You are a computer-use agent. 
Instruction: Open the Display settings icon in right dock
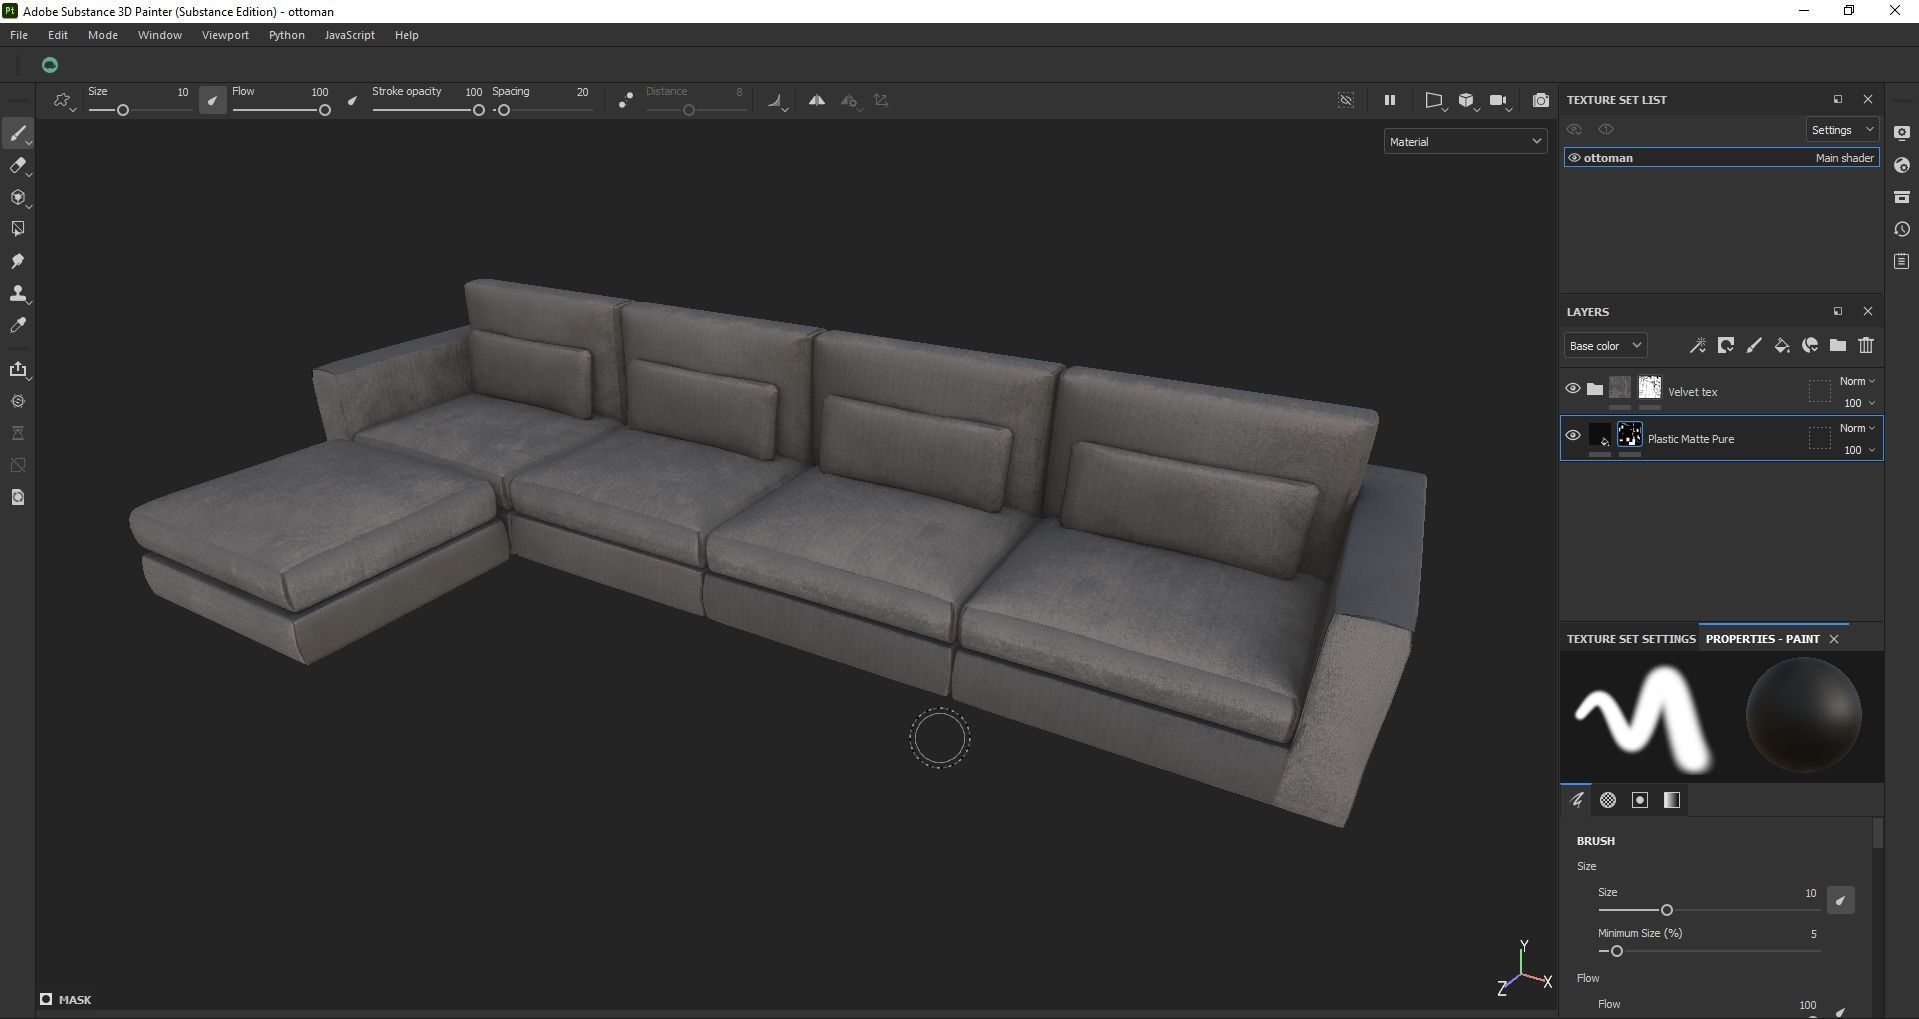pos(1902,133)
